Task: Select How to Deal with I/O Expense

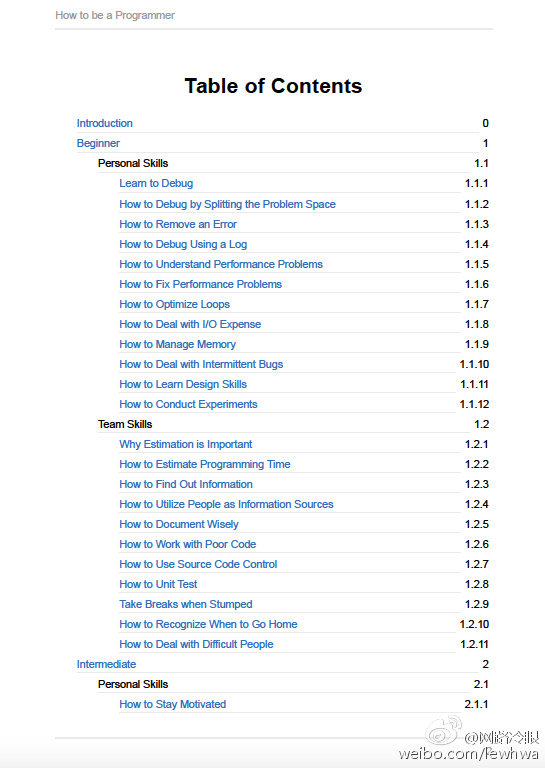Action: click(x=190, y=324)
